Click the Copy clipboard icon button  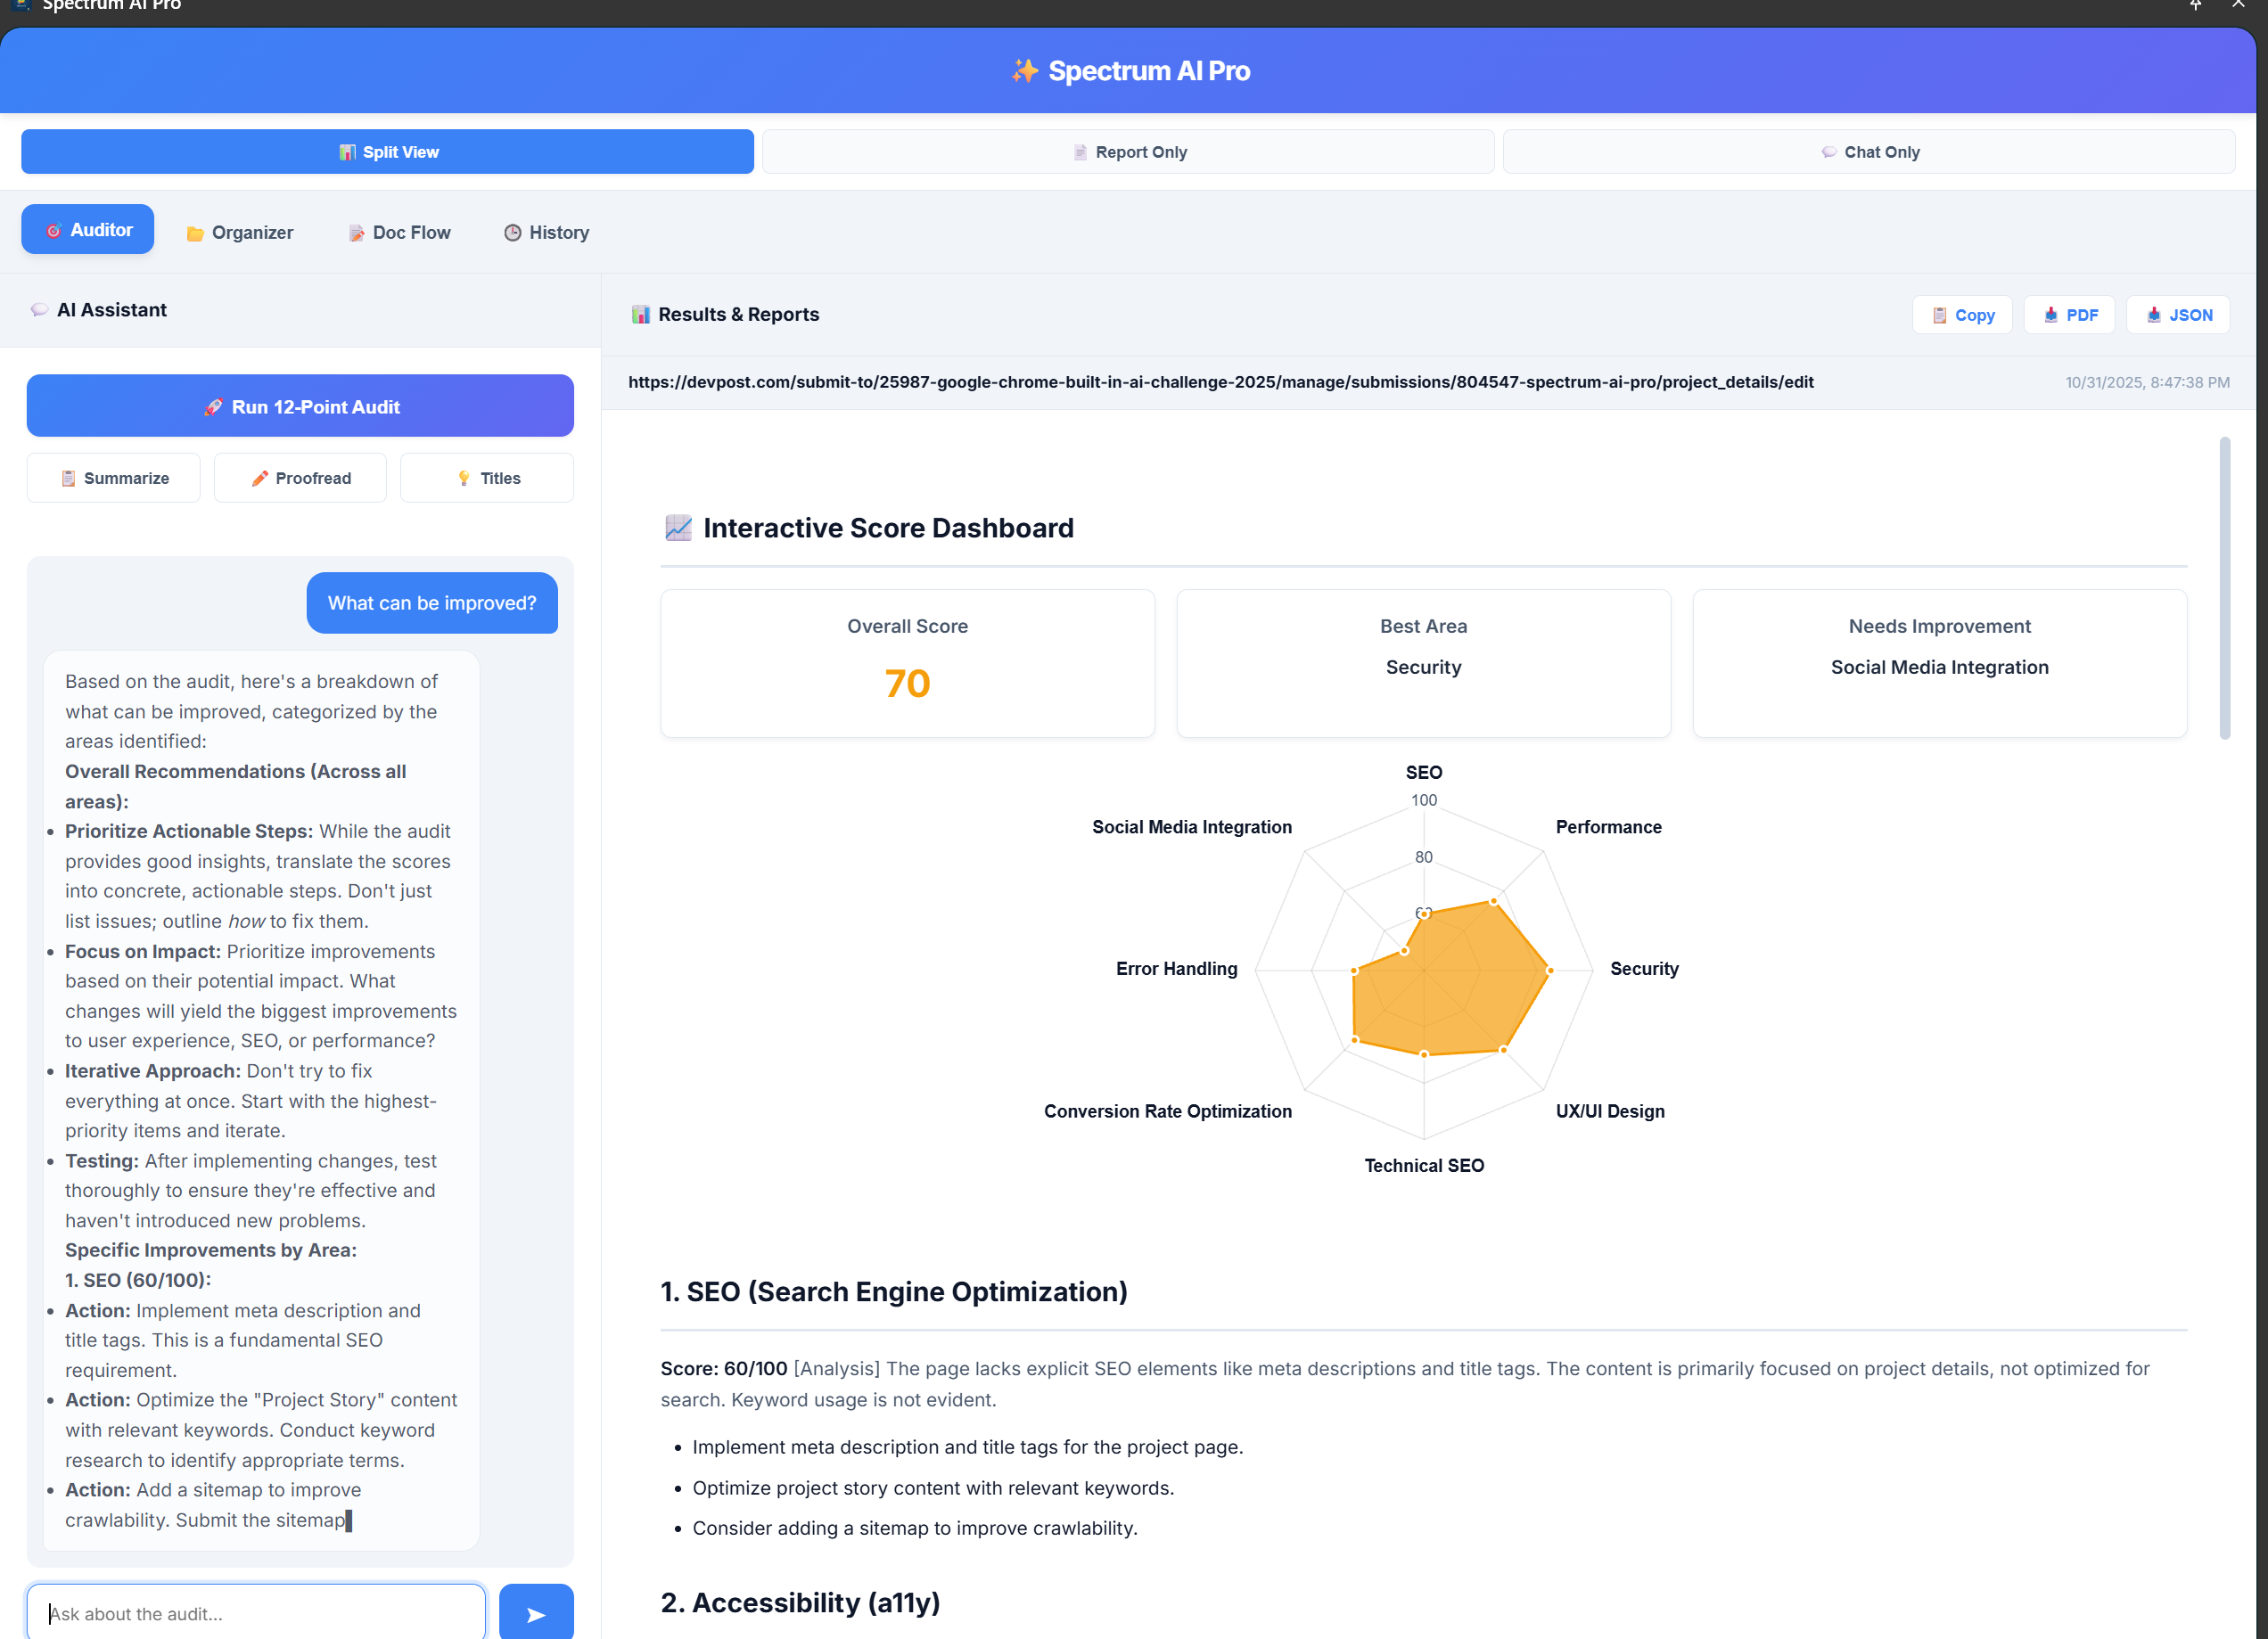coord(1961,315)
